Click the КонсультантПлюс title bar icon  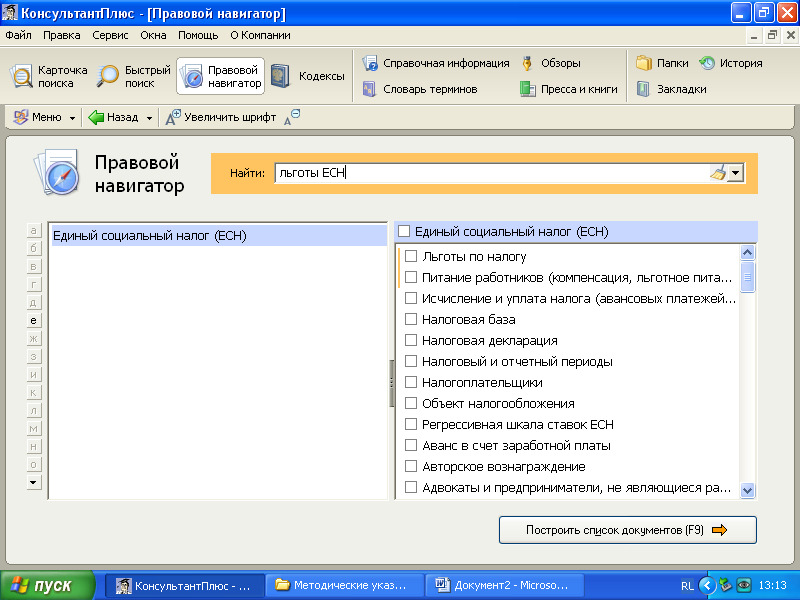point(10,12)
